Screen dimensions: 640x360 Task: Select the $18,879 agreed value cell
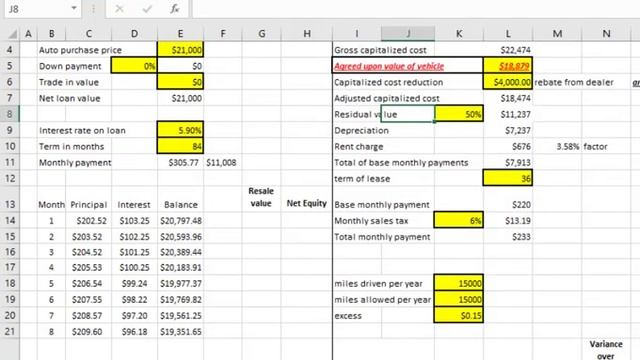coord(508,66)
